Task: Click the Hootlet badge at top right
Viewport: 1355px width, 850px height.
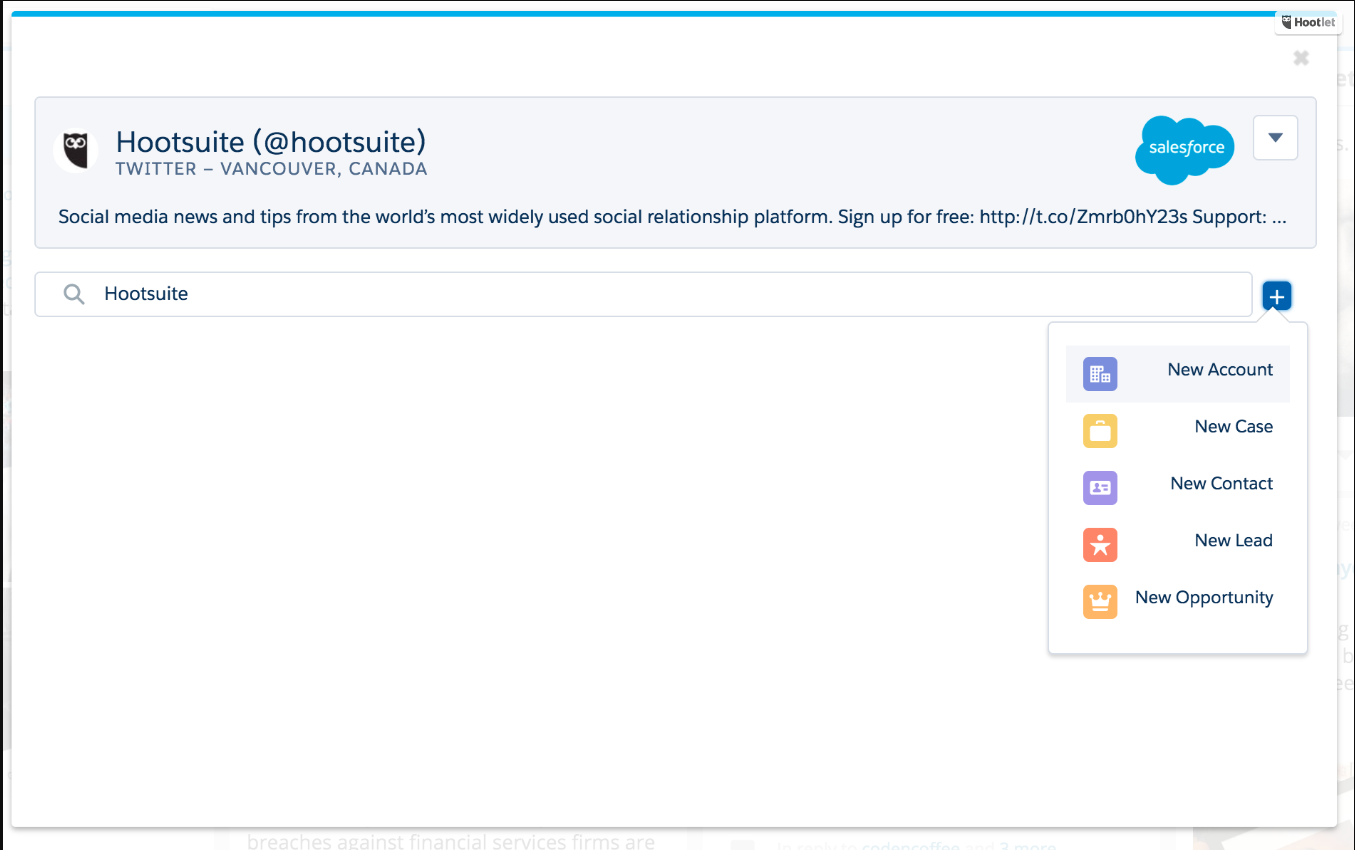Action: coord(1308,22)
